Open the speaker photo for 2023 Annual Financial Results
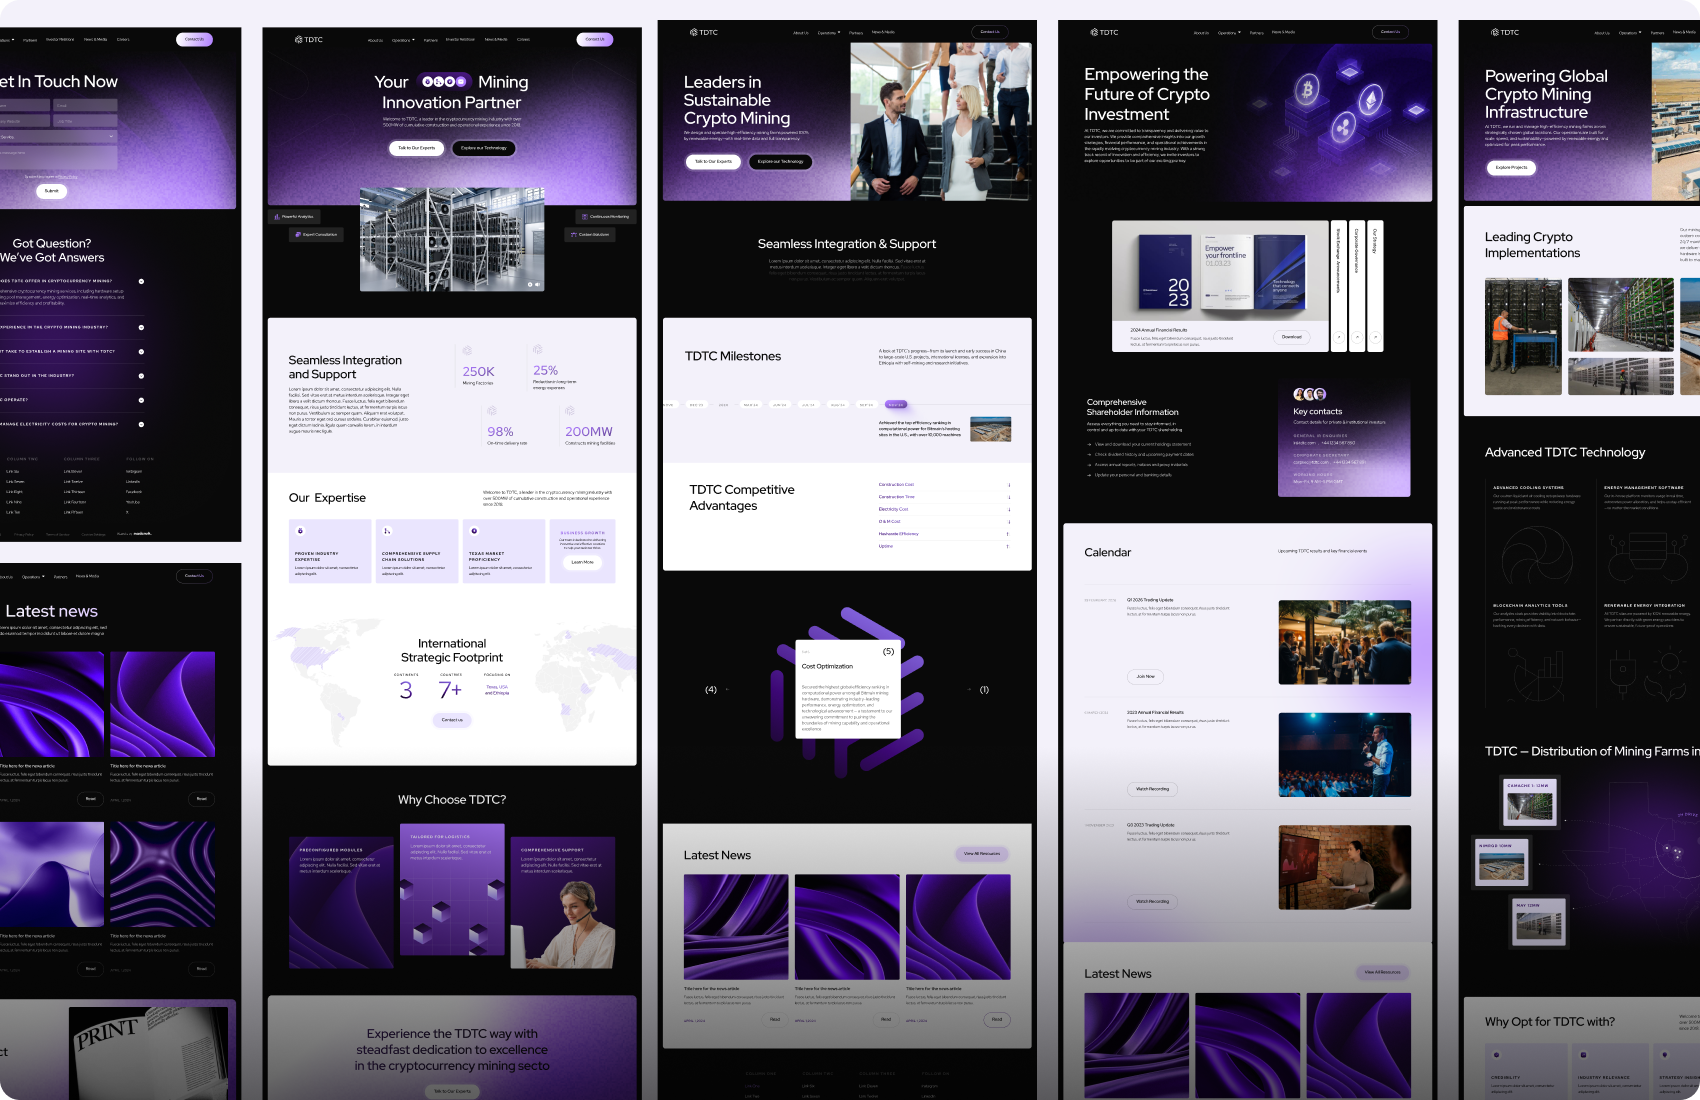Viewport: 1700px width, 1100px height. click(1345, 755)
